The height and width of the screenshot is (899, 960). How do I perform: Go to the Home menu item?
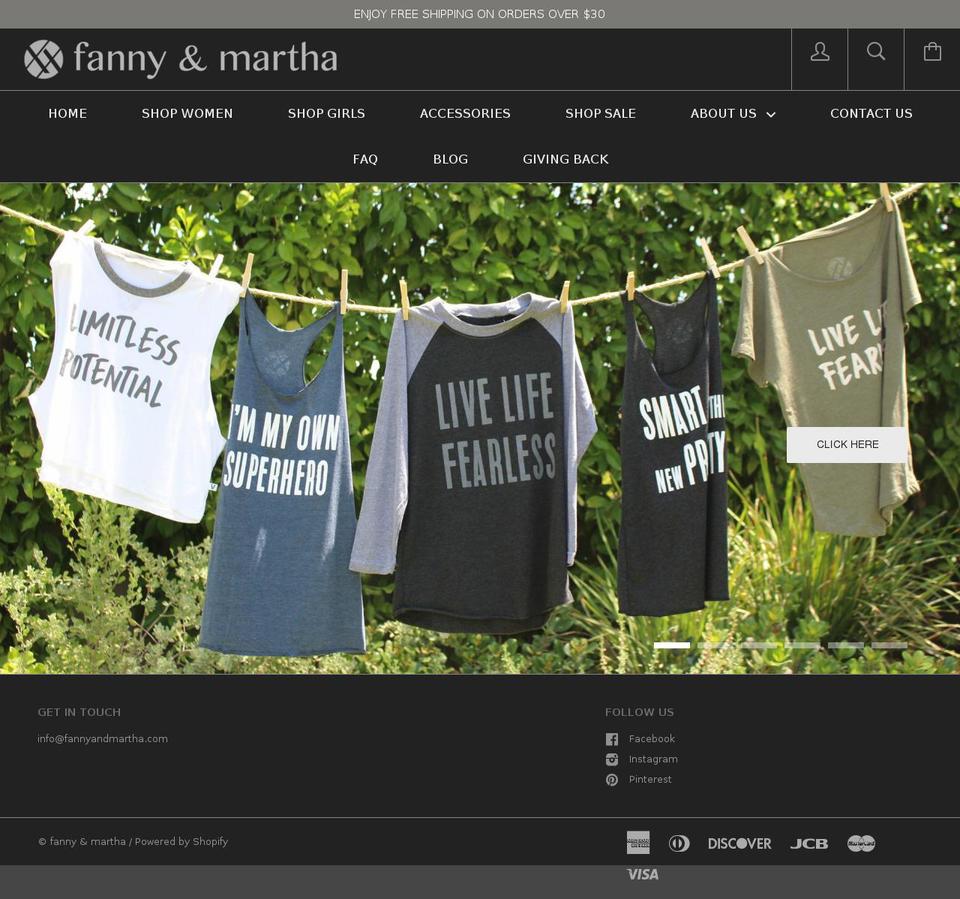67,113
